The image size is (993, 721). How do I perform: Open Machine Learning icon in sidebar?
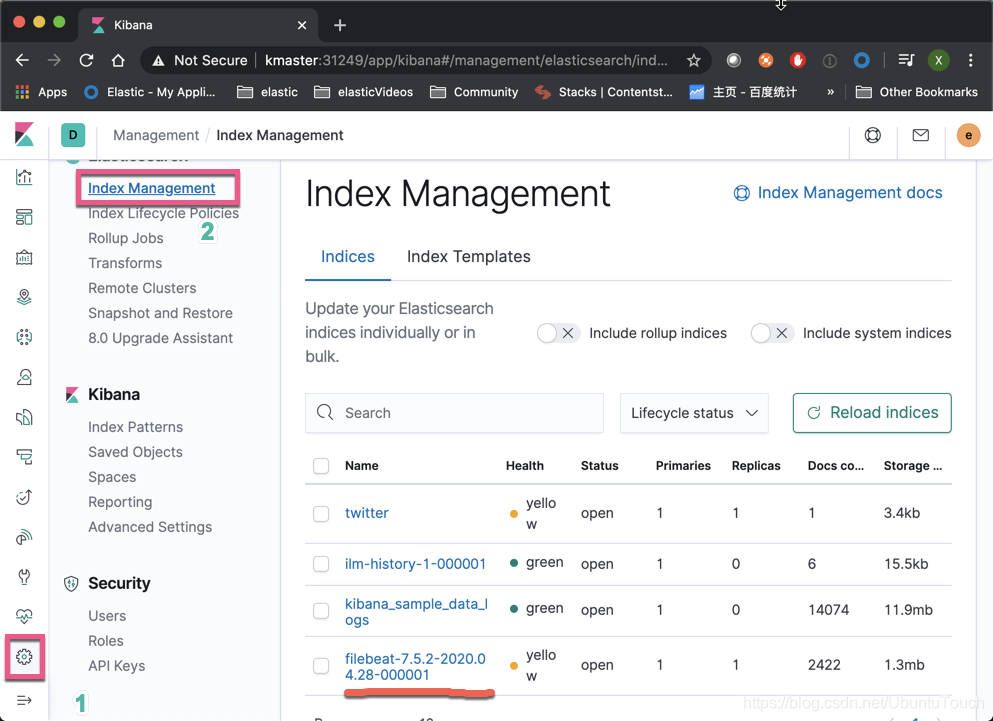[24, 337]
